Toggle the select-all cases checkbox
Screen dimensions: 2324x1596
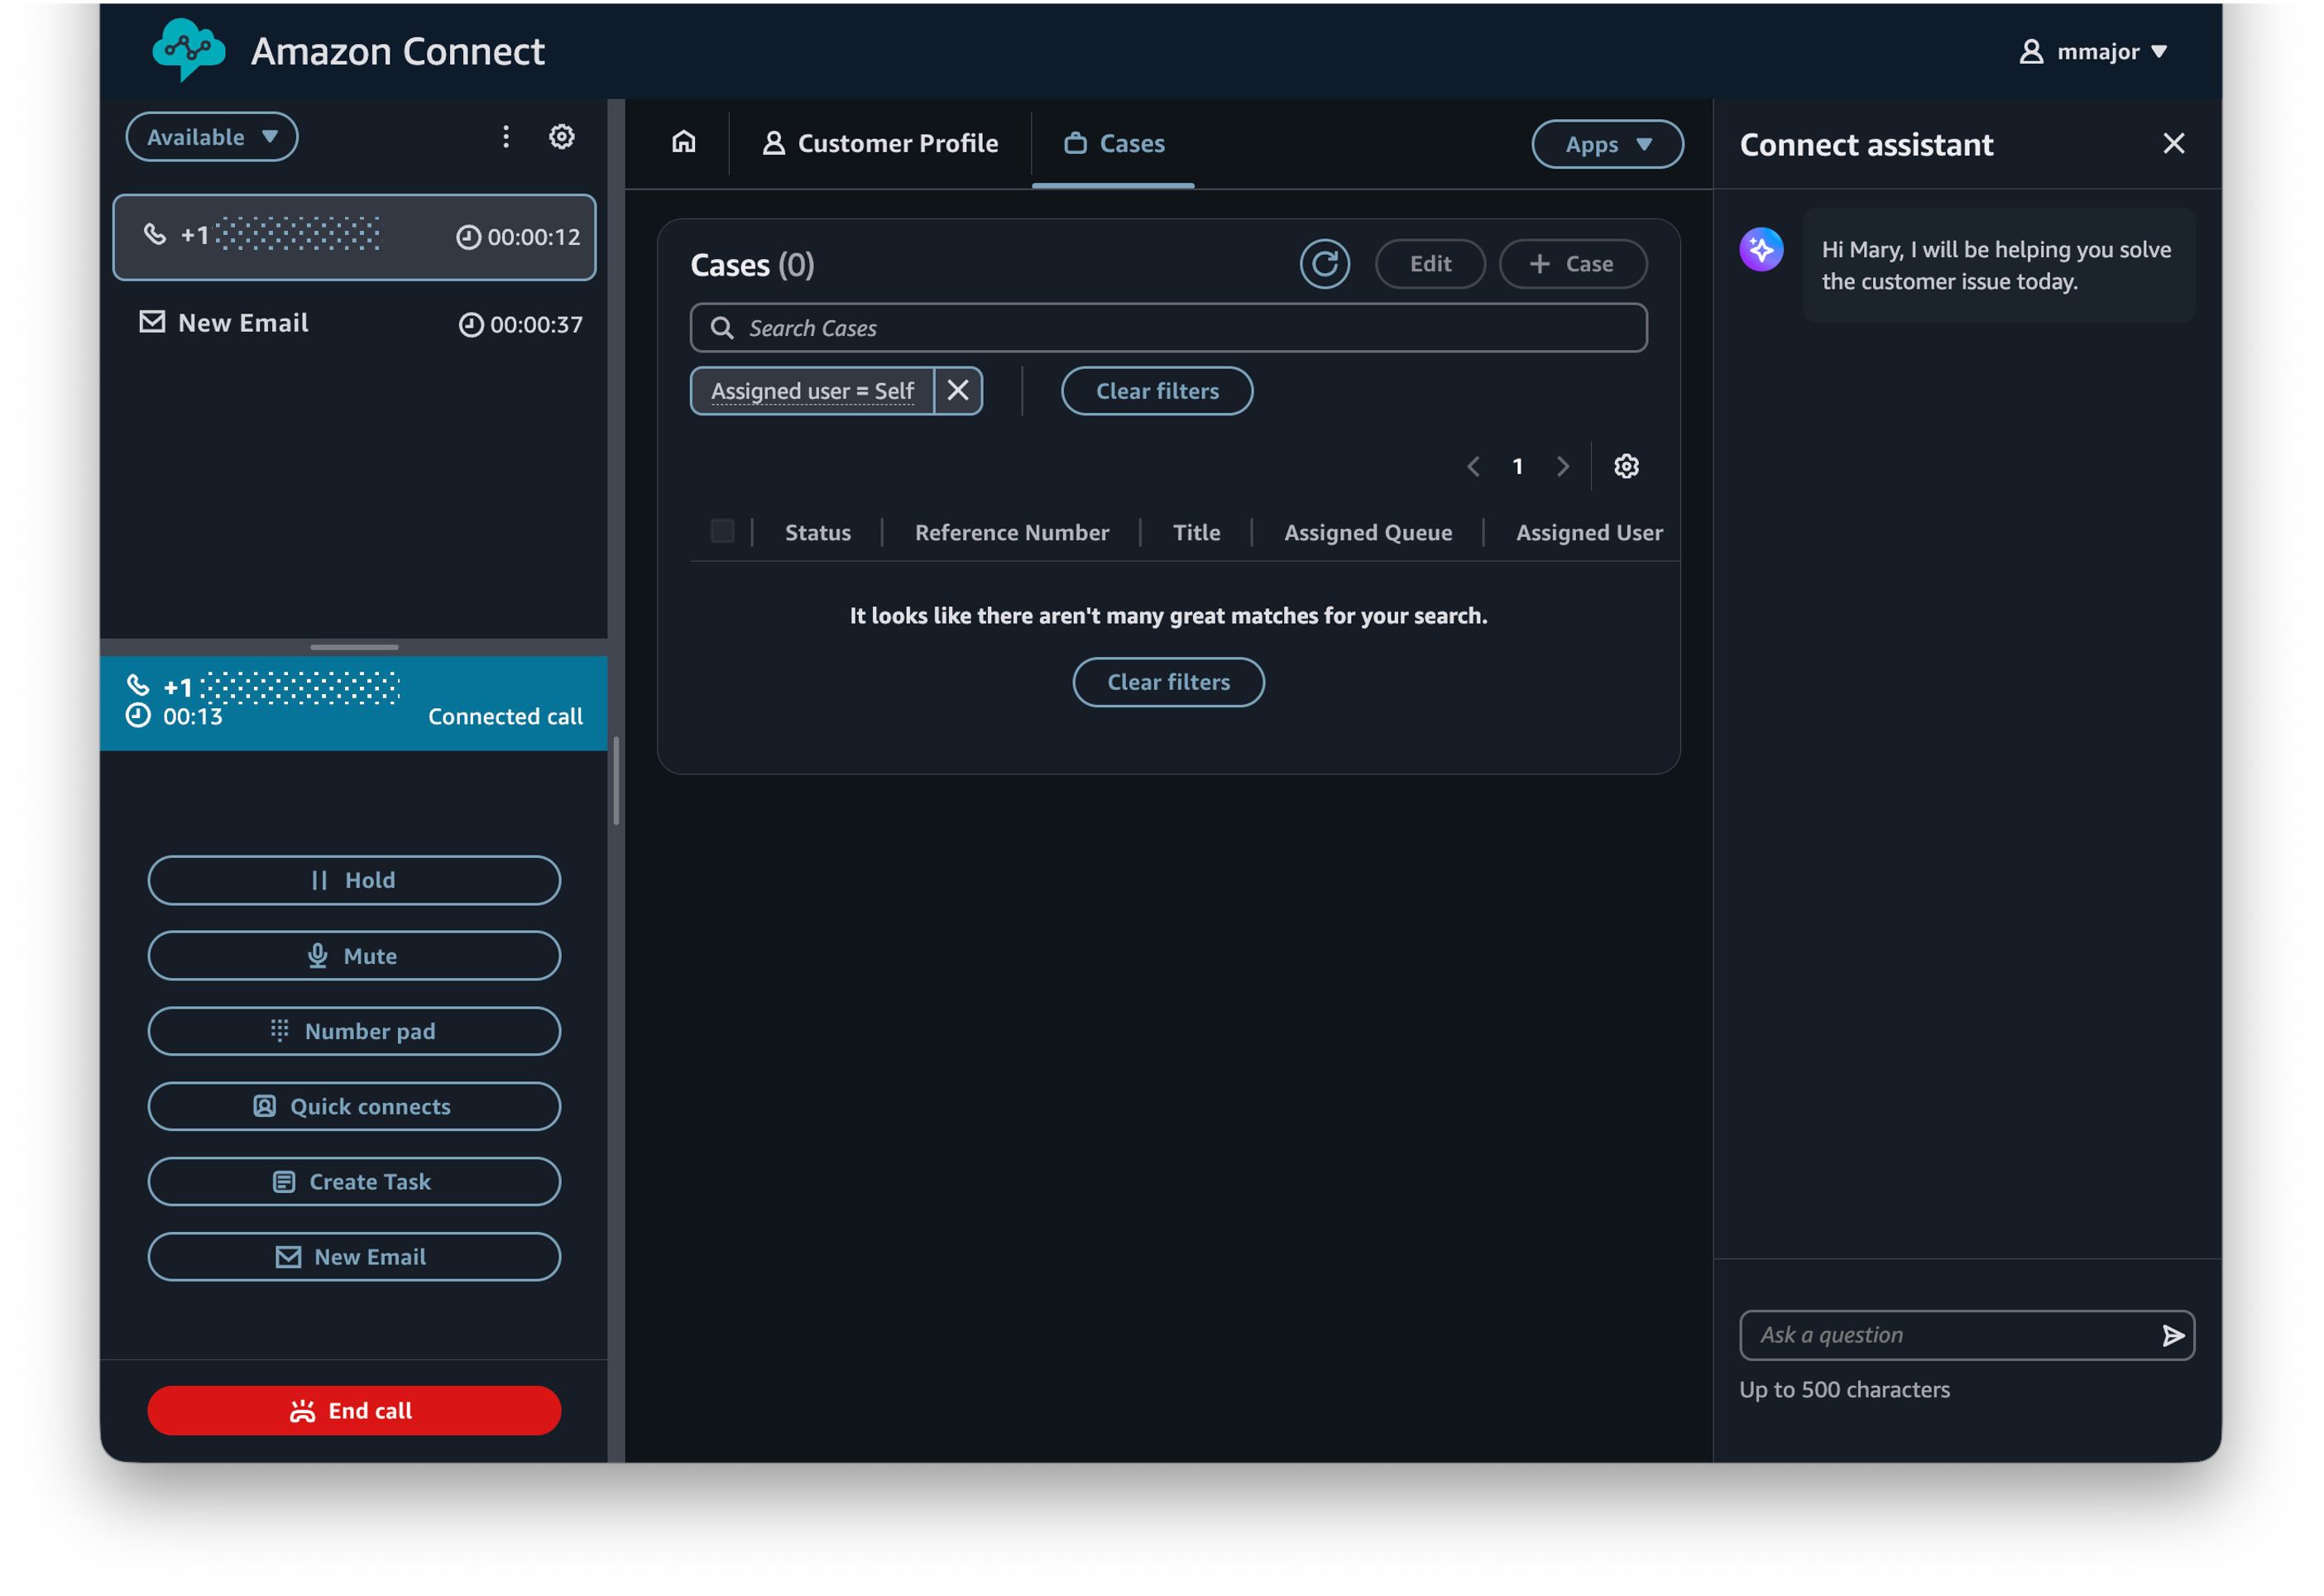click(x=722, y=531)
